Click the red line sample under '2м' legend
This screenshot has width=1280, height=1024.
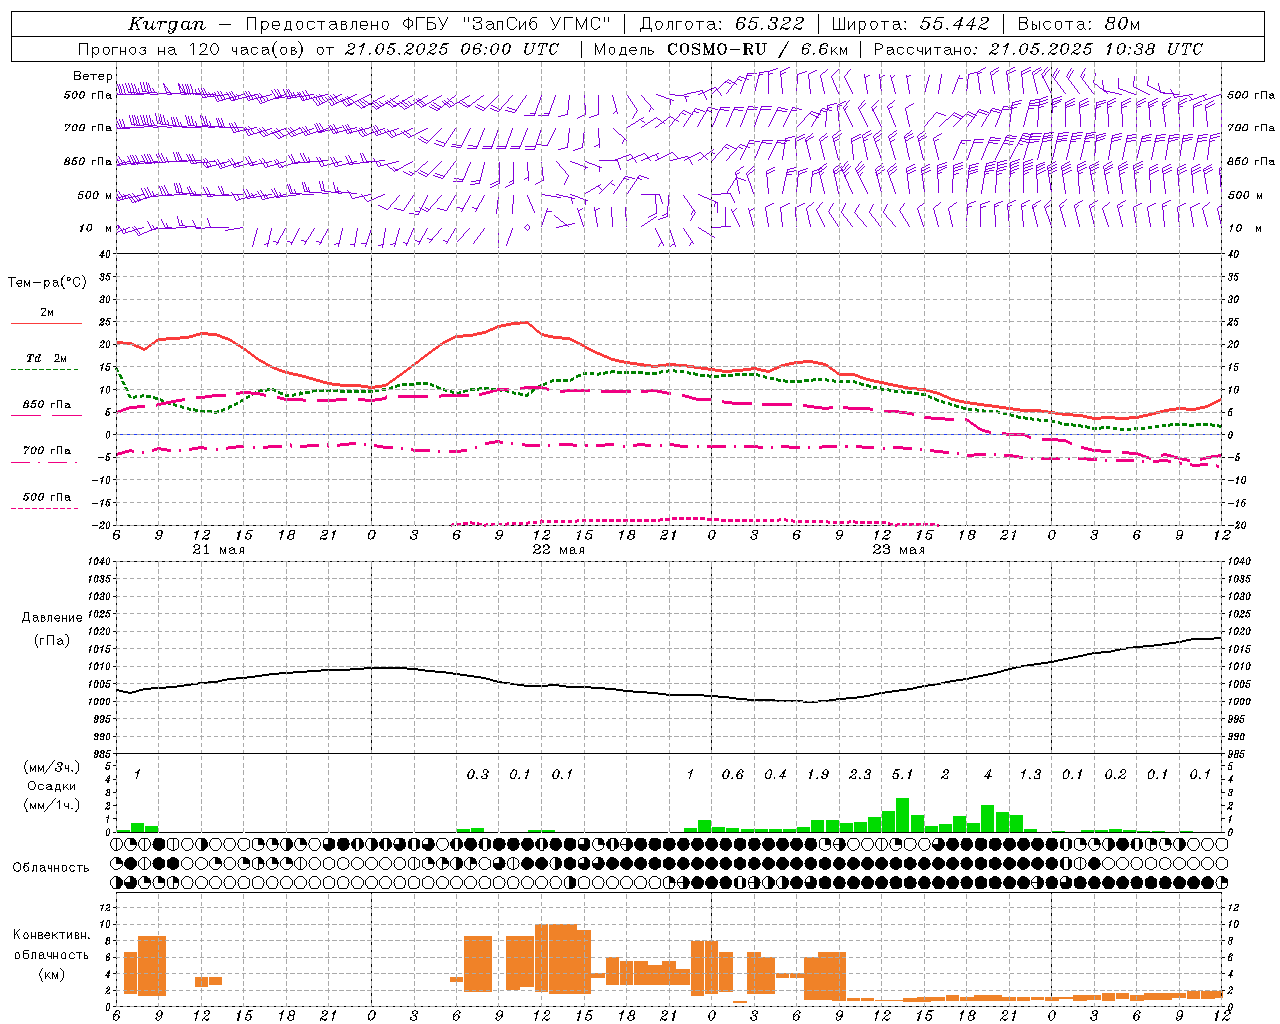(46, 323)
